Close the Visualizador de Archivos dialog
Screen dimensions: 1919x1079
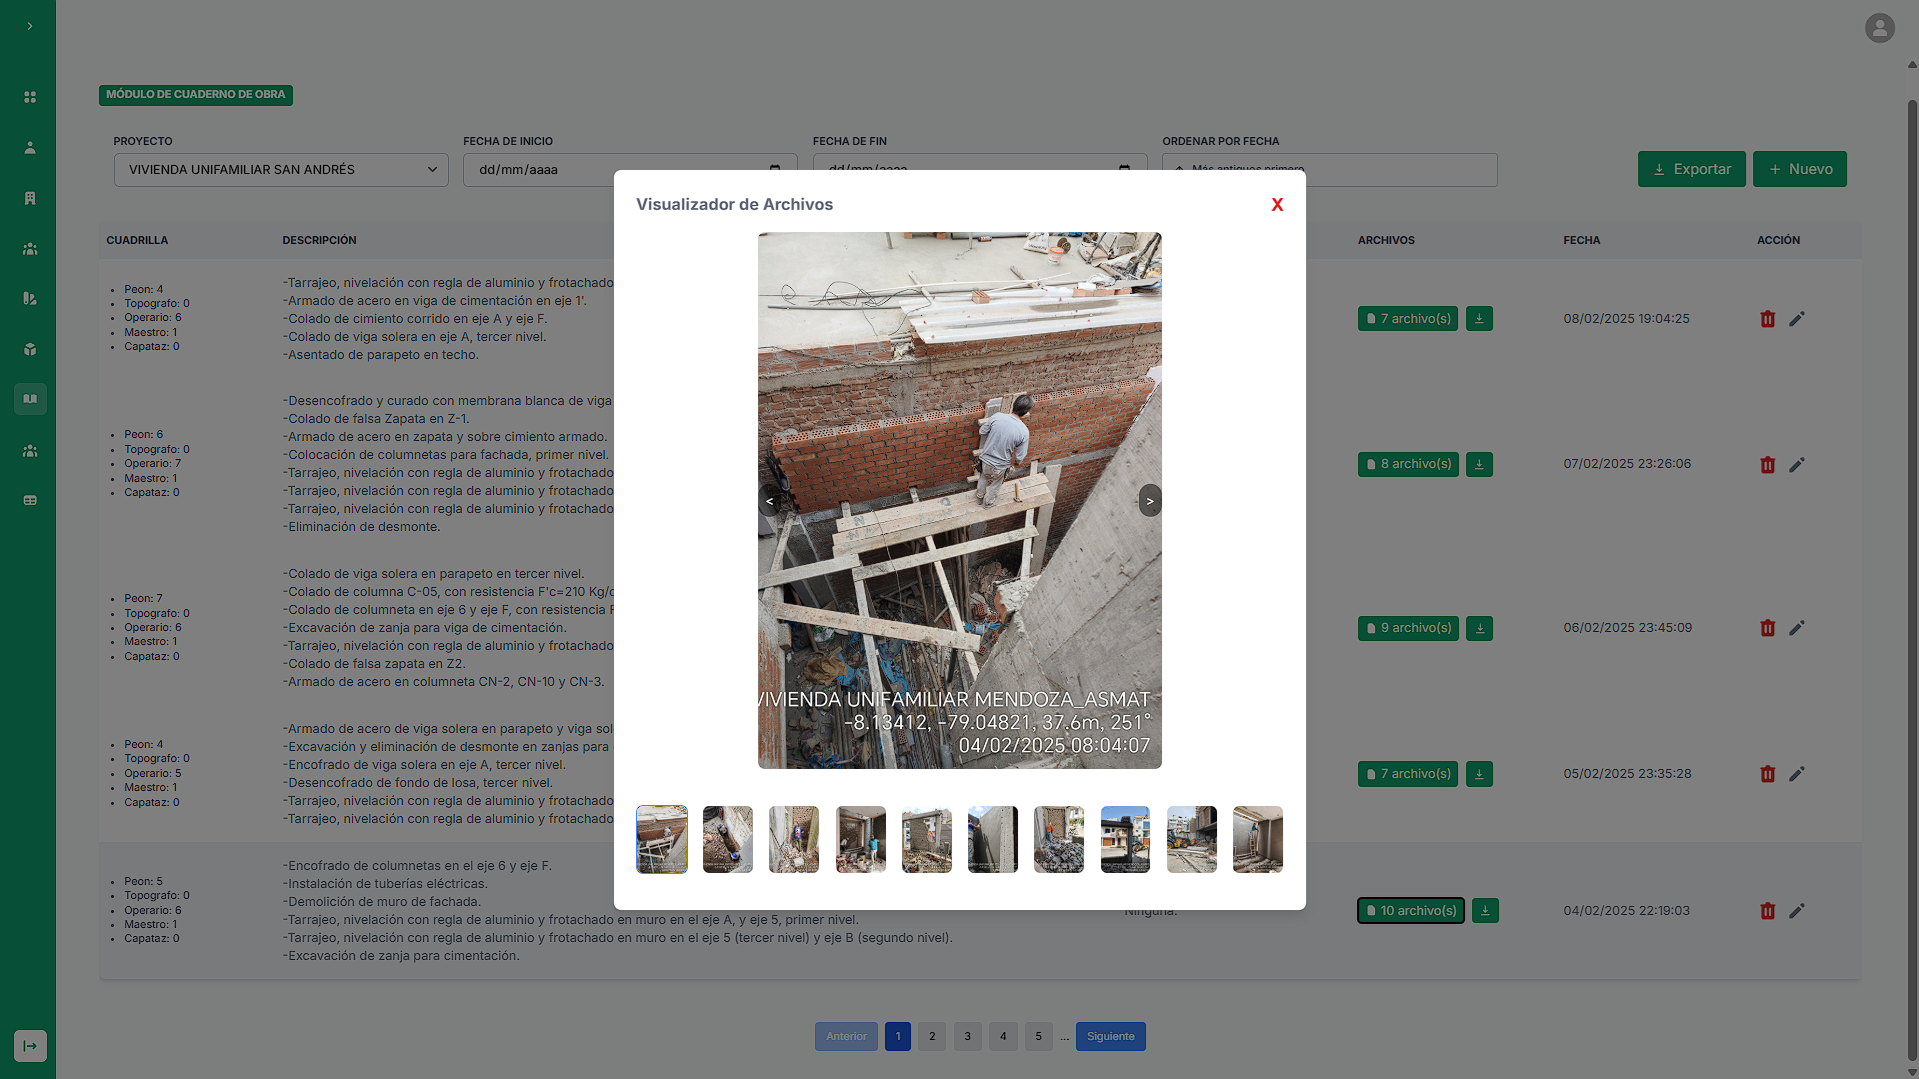click(x=1277, y=205)
